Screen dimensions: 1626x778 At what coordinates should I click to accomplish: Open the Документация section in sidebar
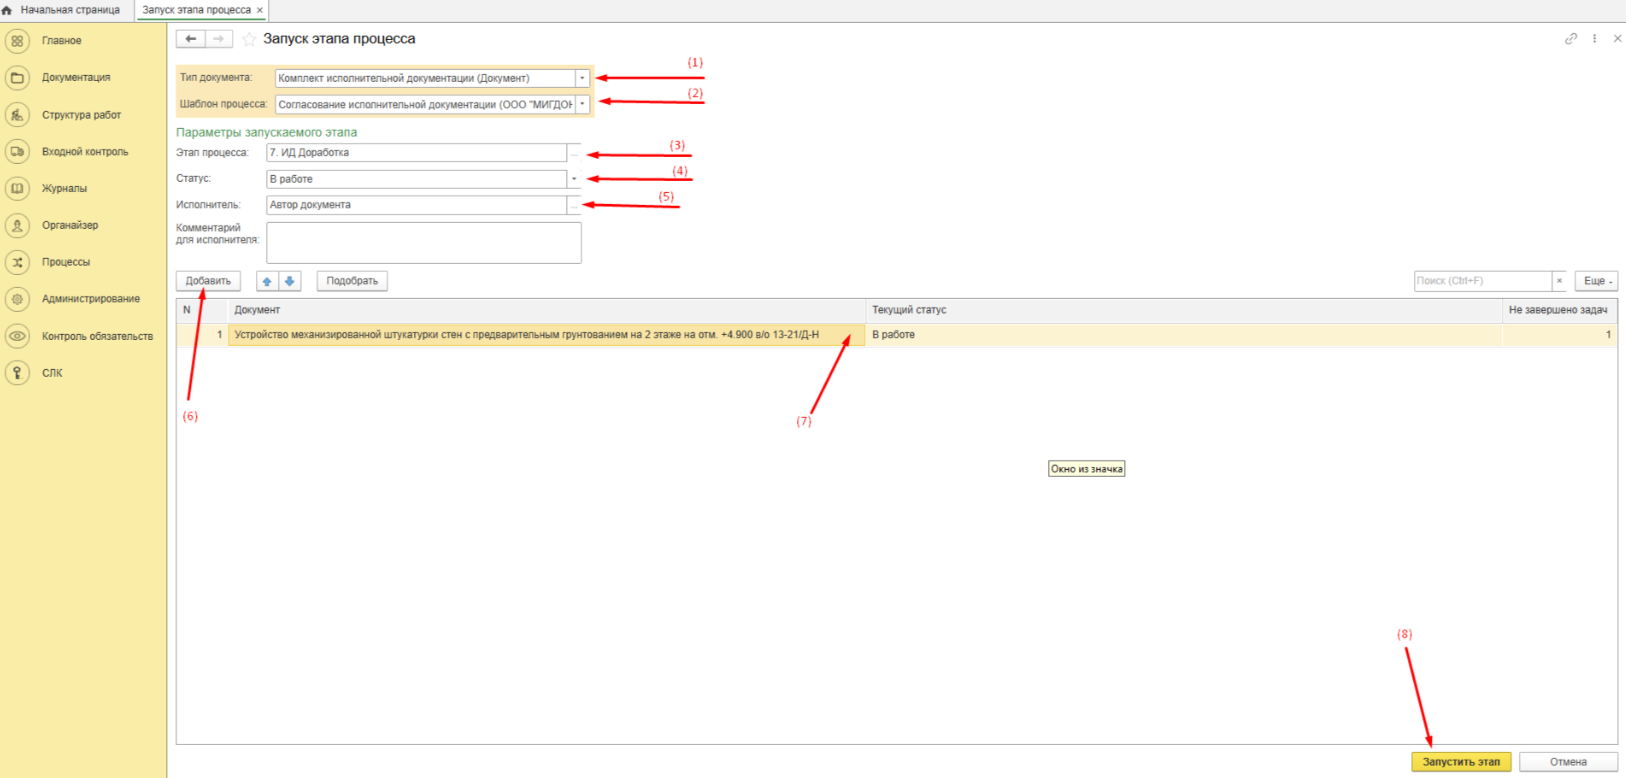pos(75,78)
